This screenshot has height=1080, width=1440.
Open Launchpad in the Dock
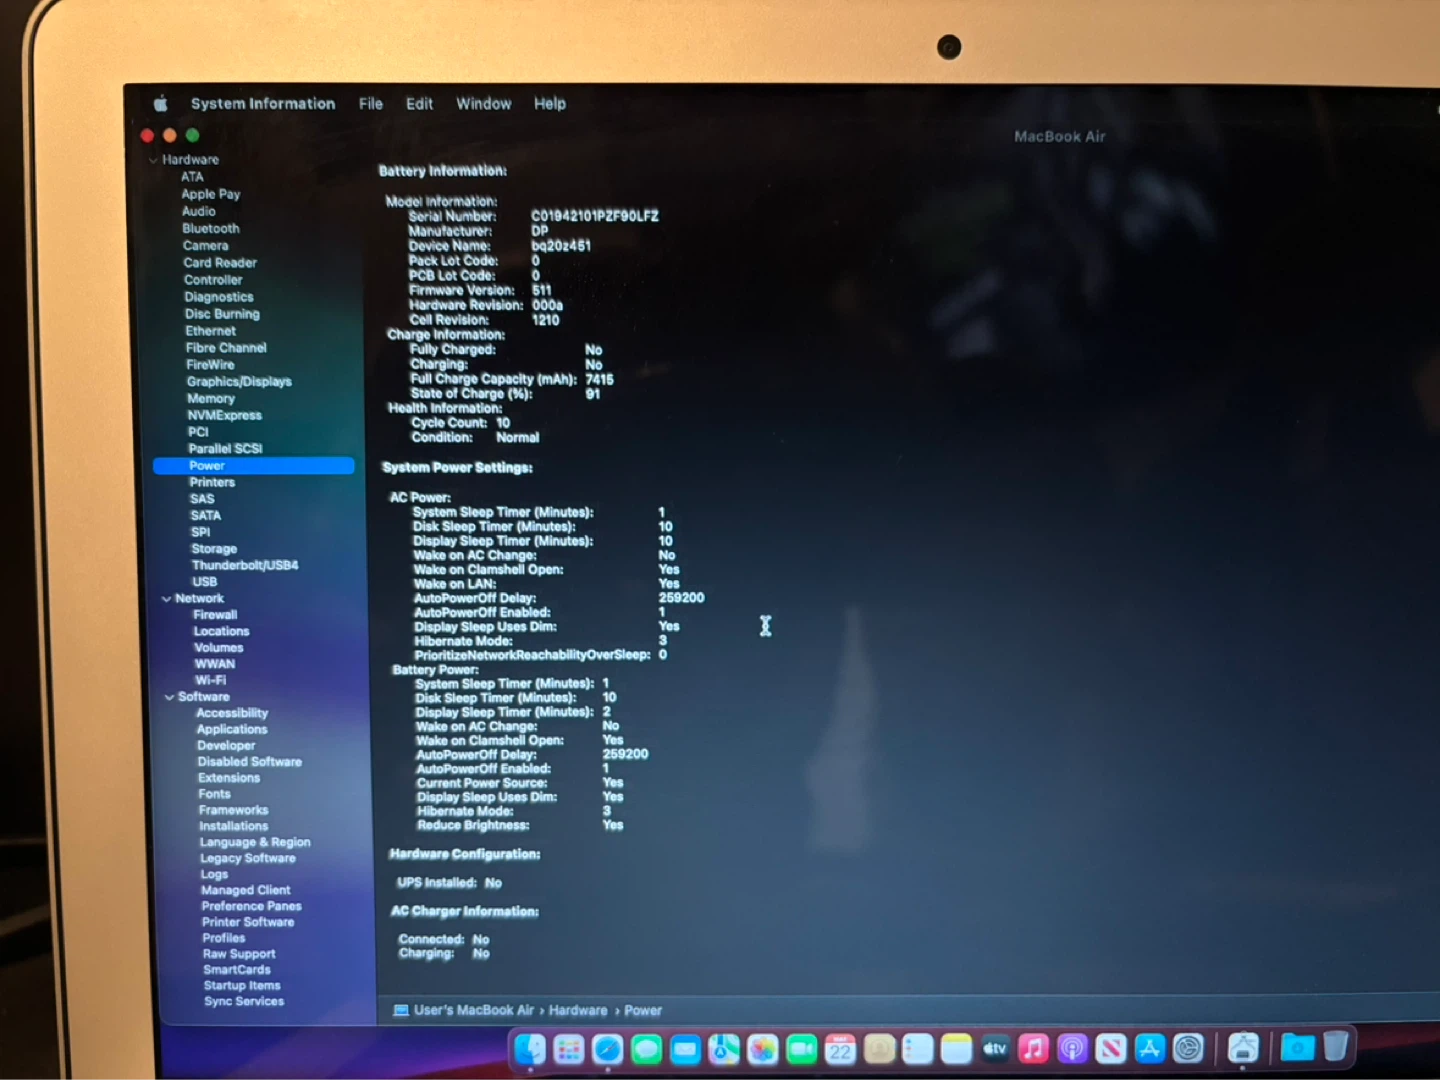coord(569,1049)
